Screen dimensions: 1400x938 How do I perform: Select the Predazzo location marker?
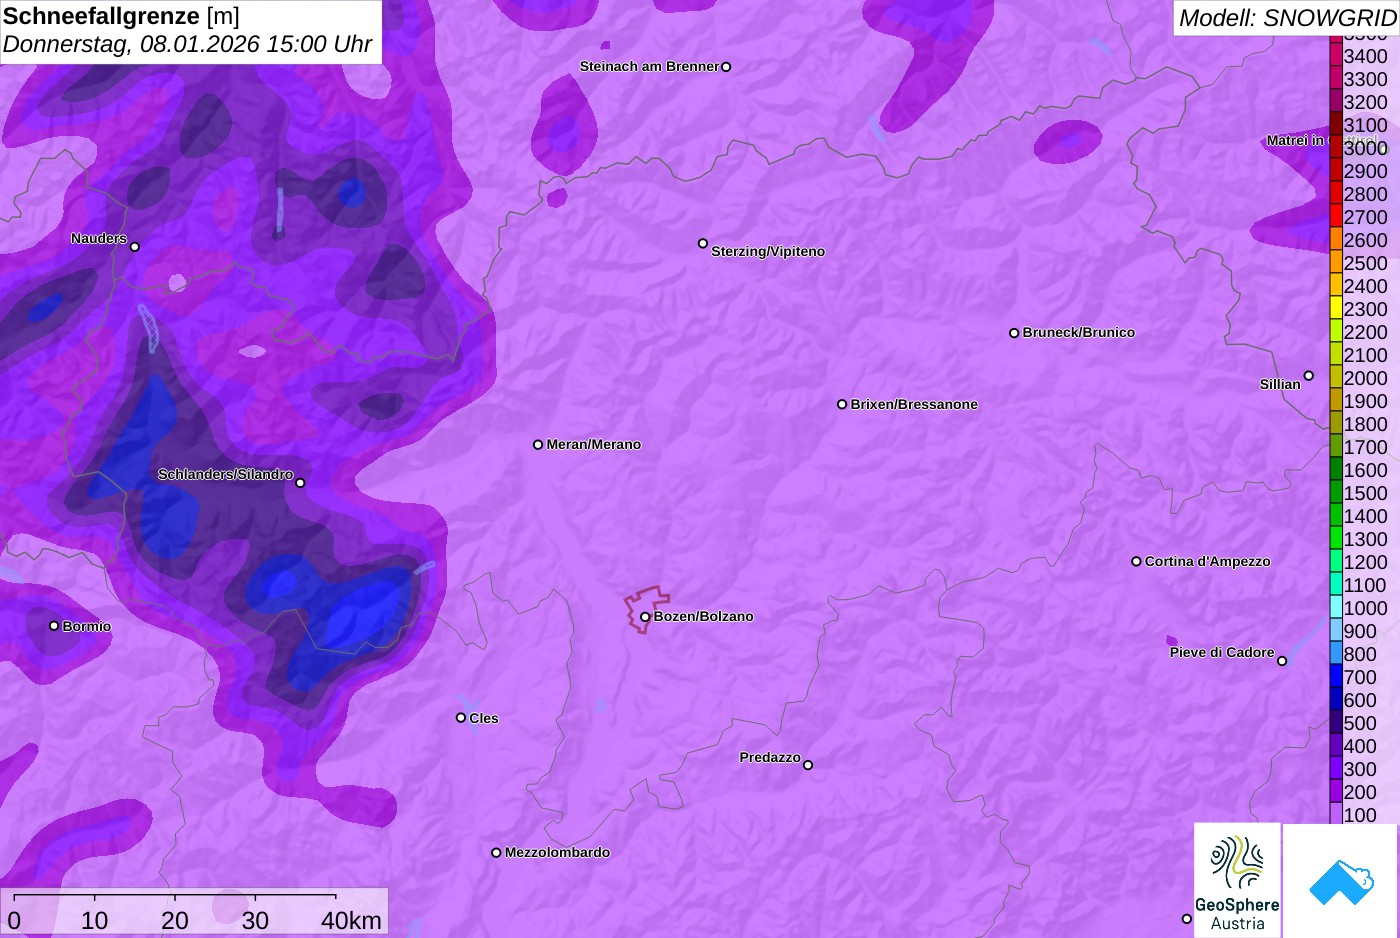click(x=808, y=765)
